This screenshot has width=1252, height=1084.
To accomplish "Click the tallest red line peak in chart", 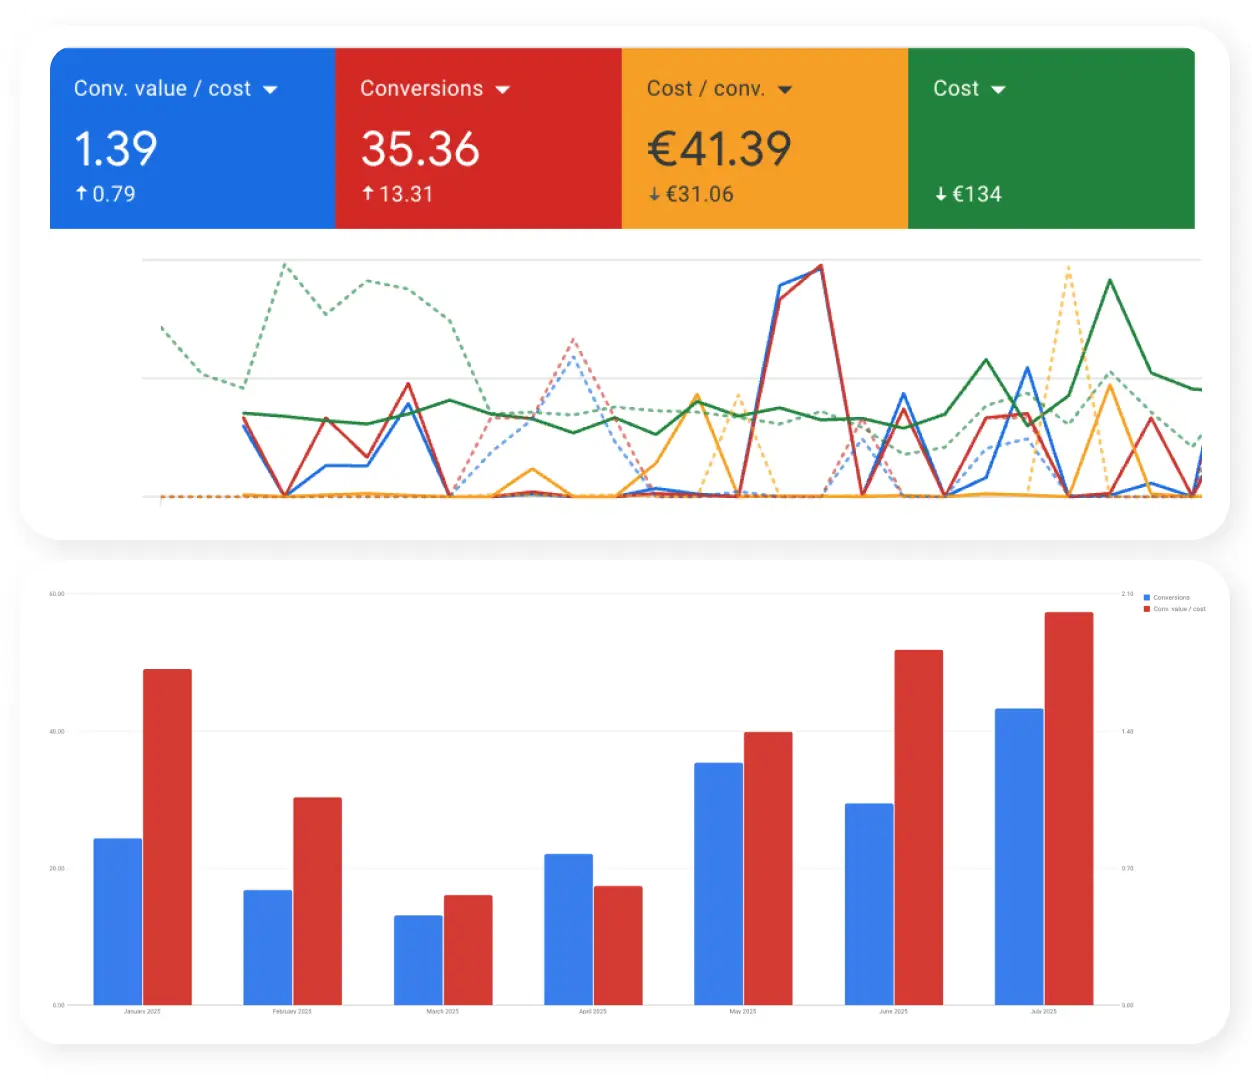I will 820,267.
